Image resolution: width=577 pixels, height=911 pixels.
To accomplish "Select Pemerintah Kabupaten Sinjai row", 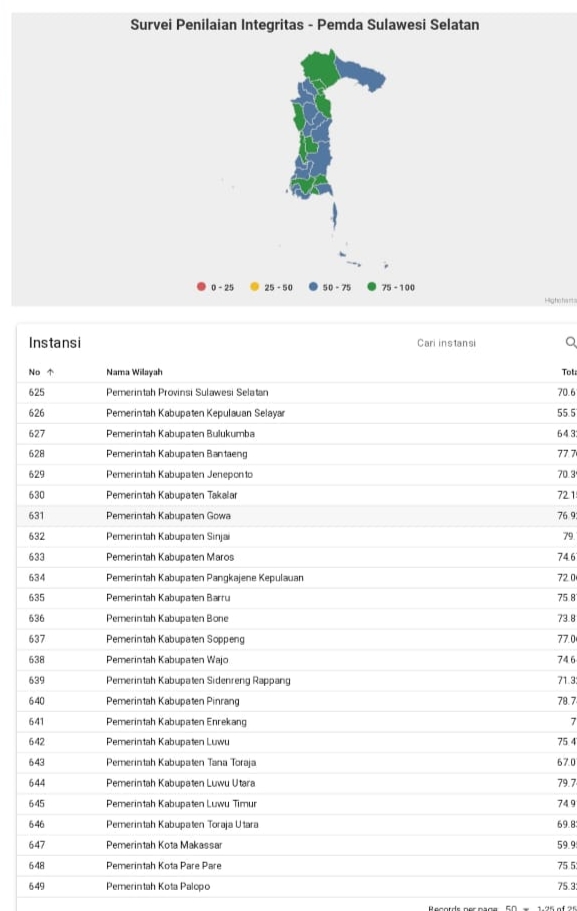I will click(x=297, y=536).
